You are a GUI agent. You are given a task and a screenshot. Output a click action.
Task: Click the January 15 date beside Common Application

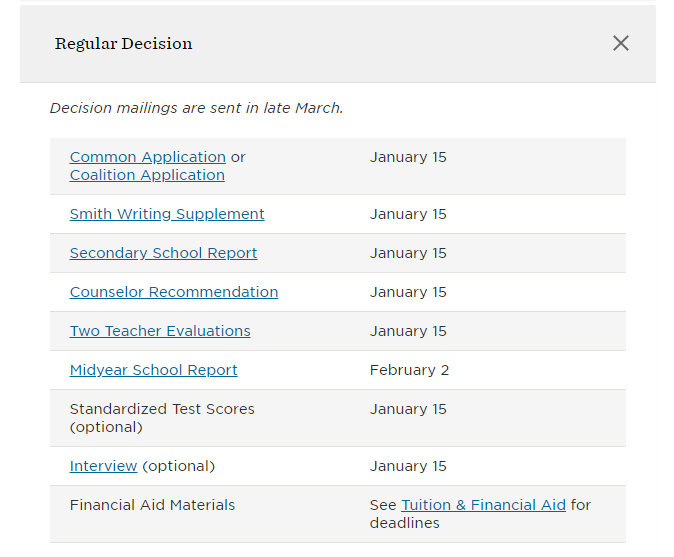tap(408, 157)
